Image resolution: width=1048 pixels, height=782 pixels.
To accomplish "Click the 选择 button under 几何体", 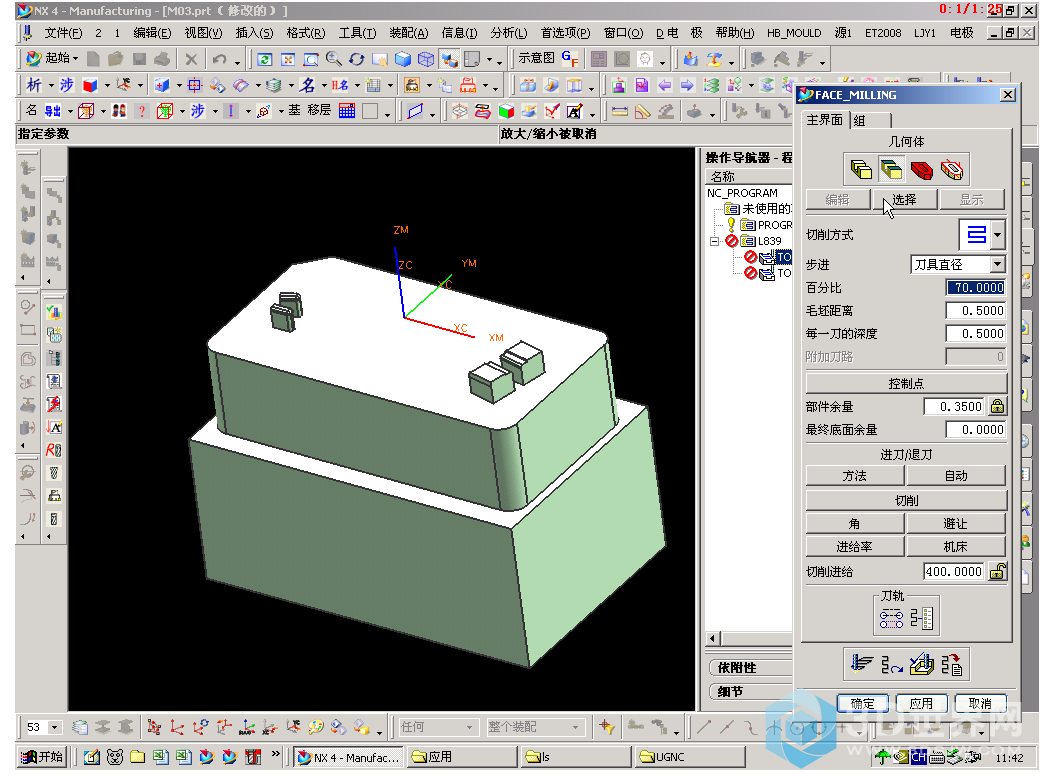I will pos(904,199).
